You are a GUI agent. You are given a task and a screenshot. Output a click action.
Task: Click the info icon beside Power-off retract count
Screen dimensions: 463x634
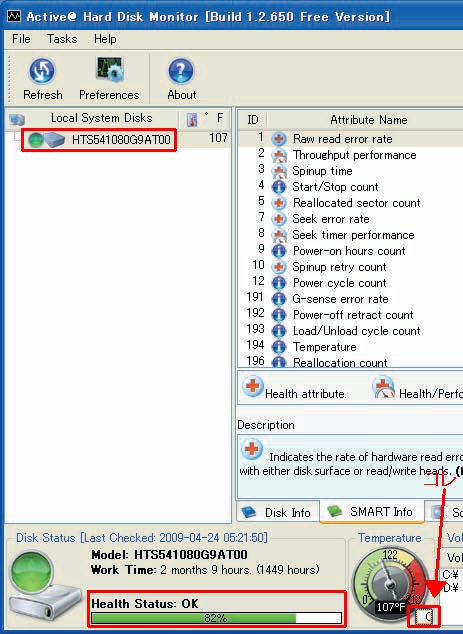tap(279, 315)
